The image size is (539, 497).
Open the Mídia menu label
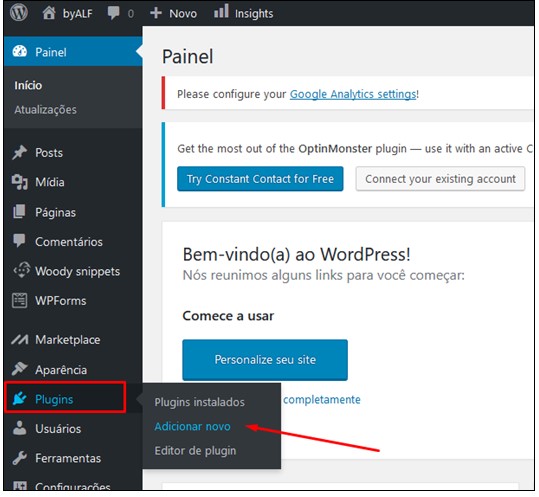click(50, 182)
